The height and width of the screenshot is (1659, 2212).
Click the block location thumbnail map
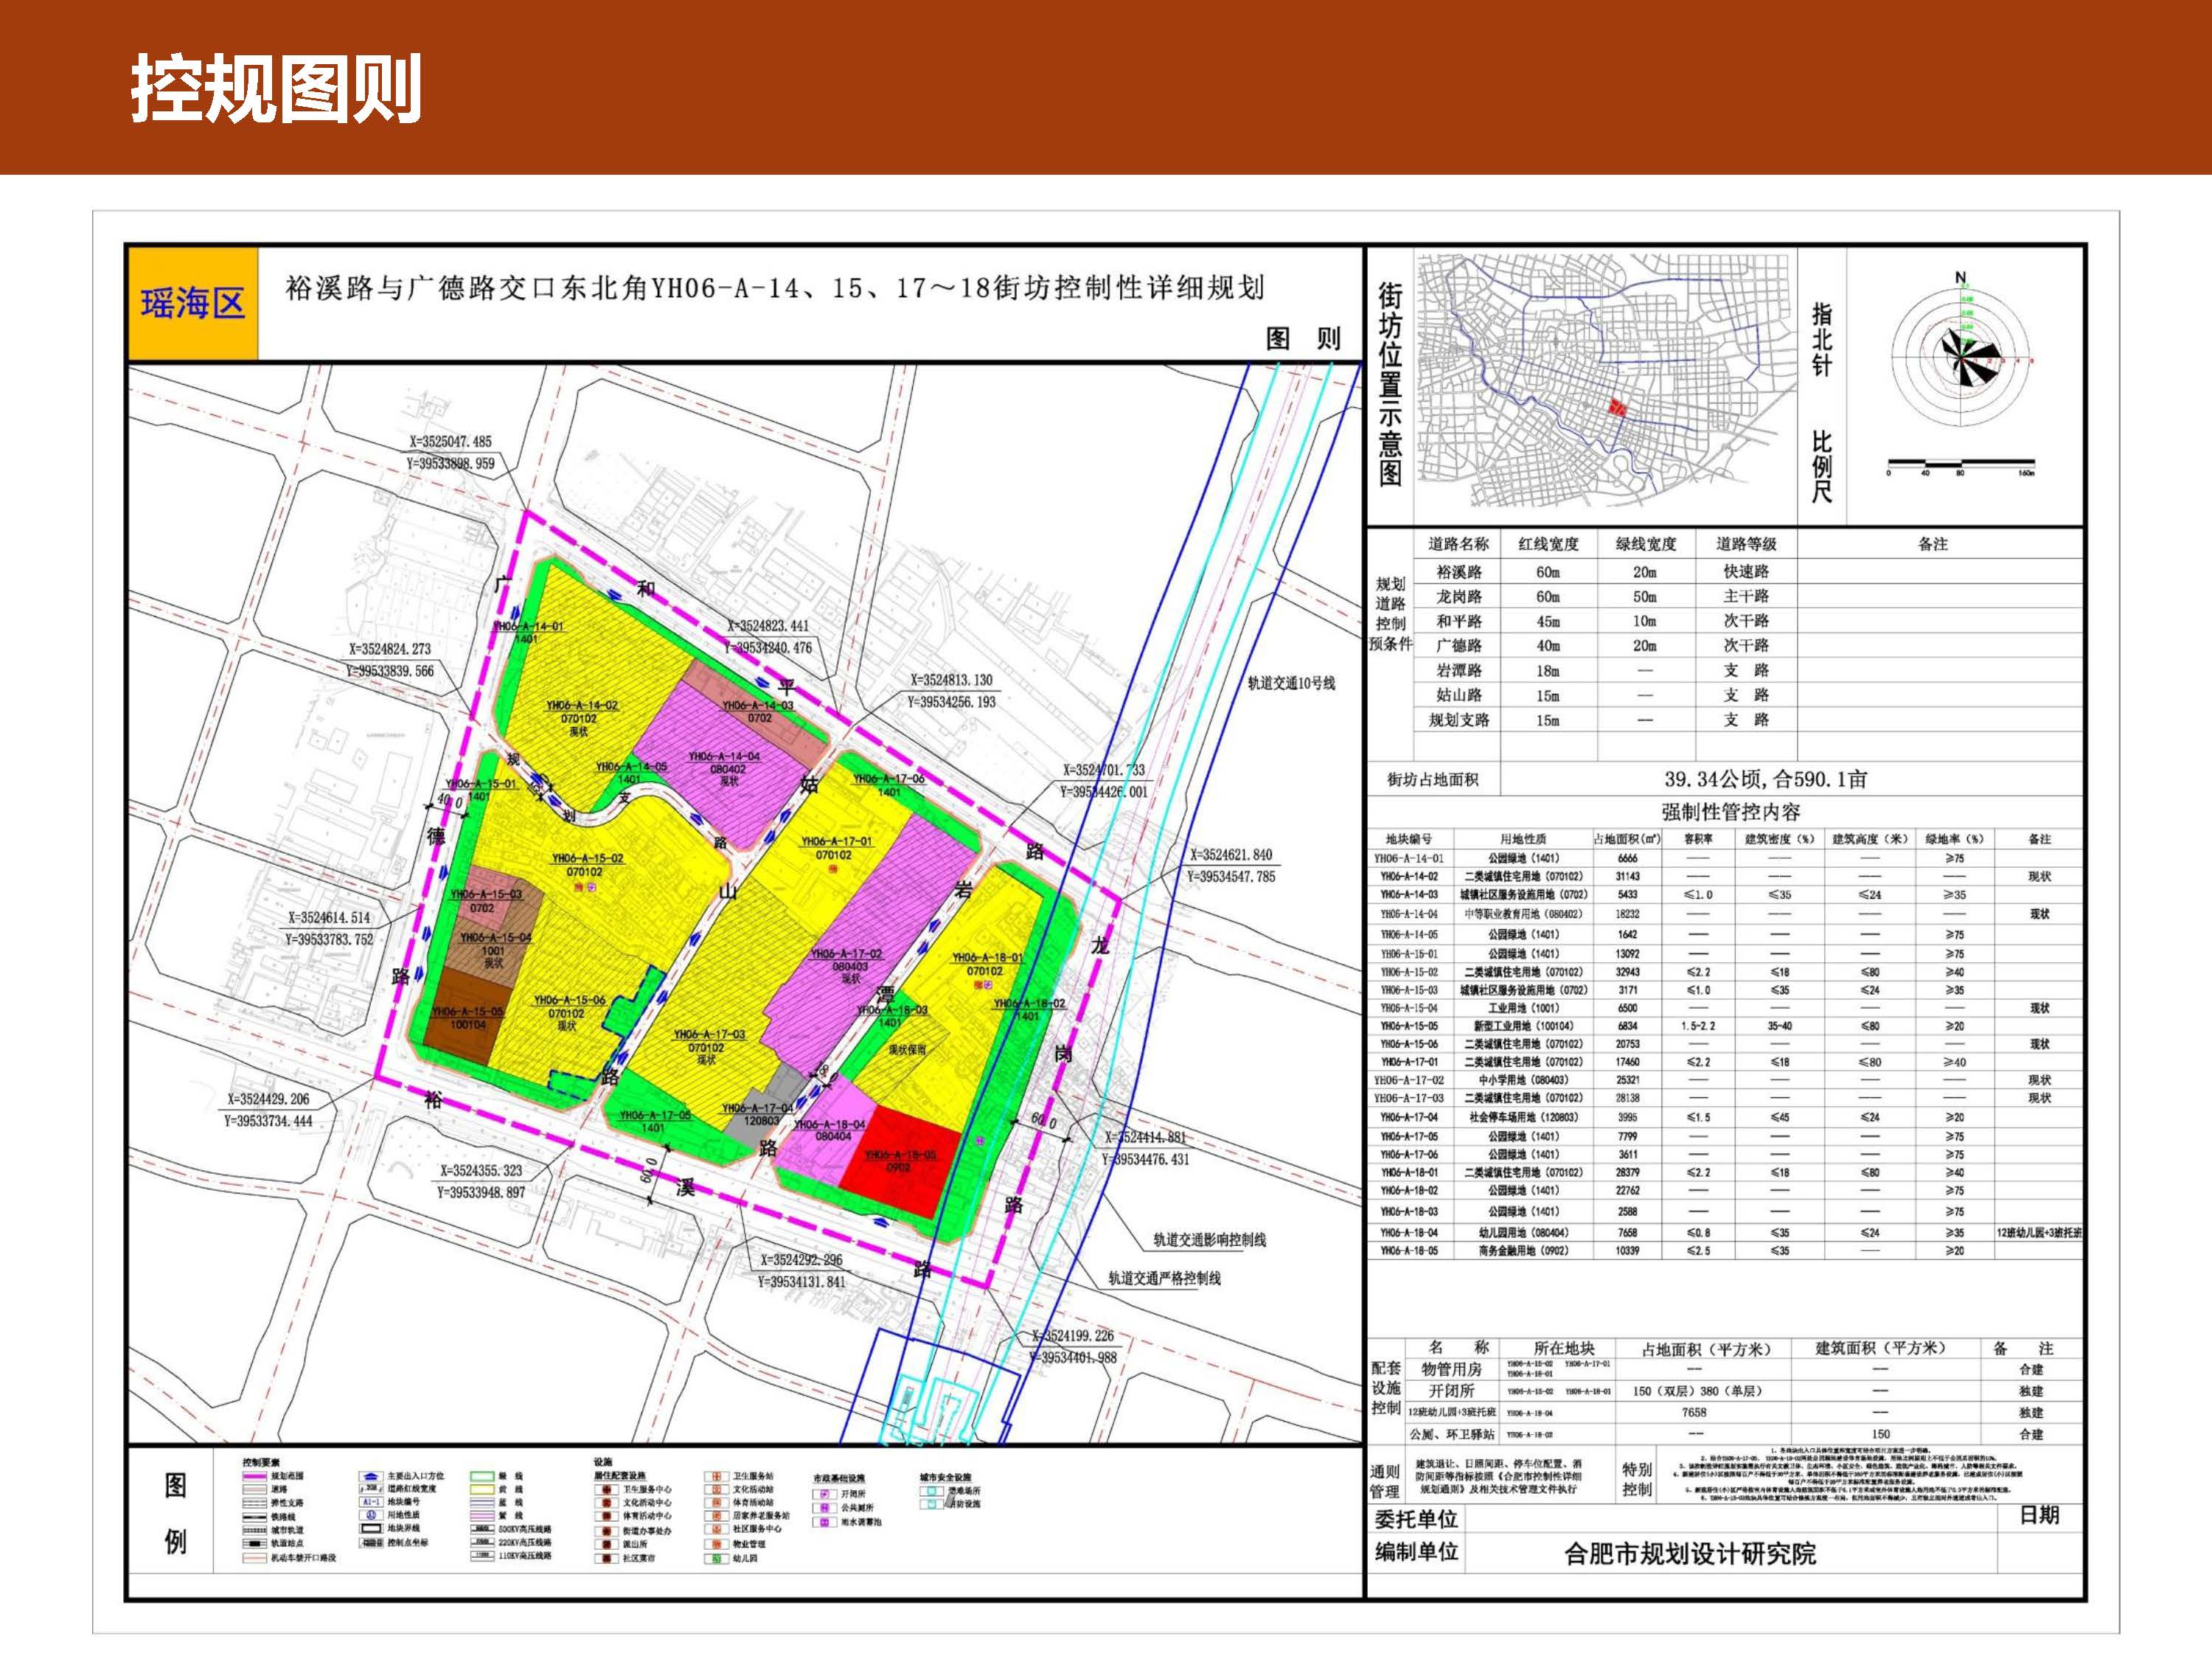[1605, 380]
